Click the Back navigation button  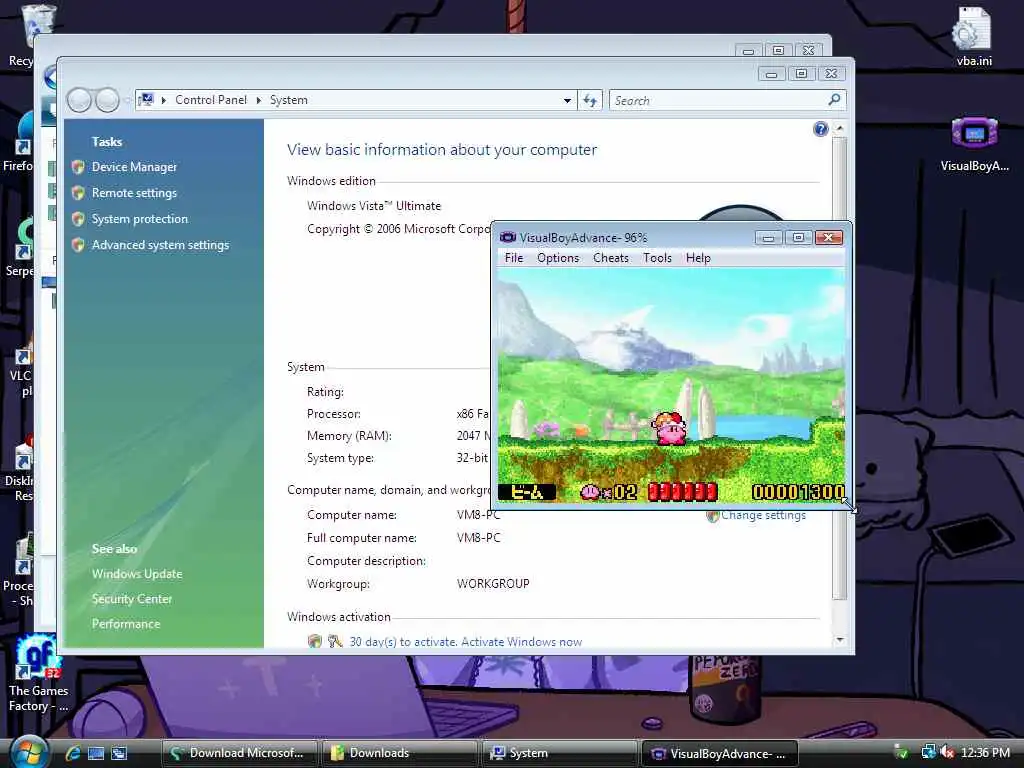click(80, 101)
